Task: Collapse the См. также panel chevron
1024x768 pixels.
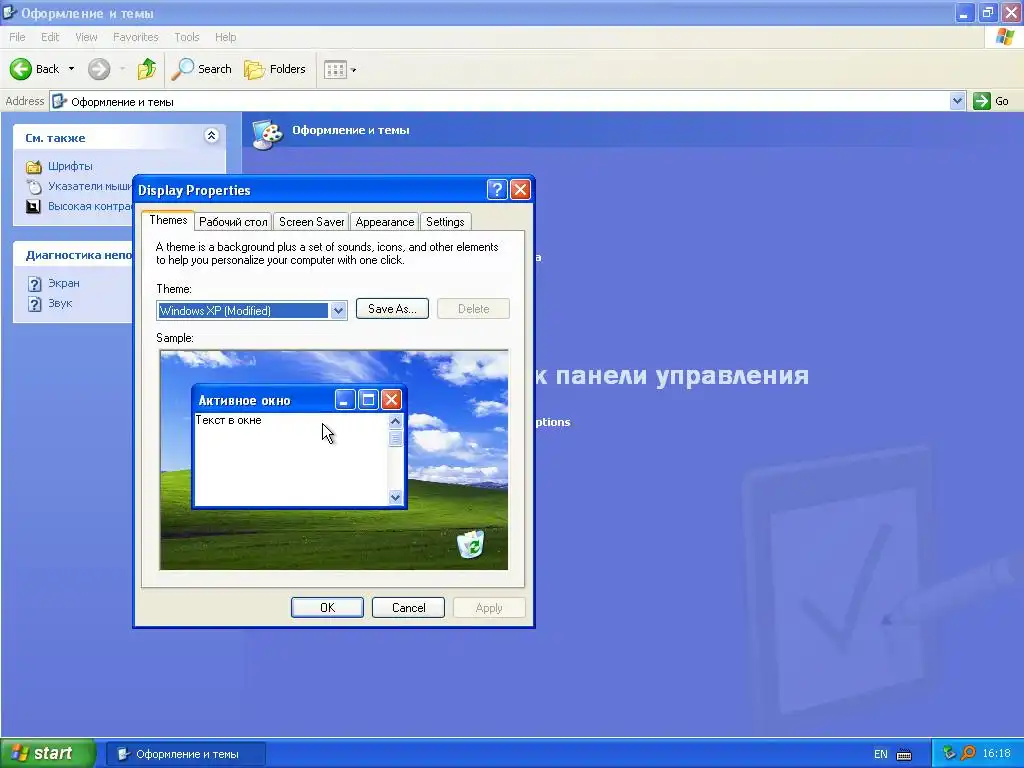Action: point(212,136)
